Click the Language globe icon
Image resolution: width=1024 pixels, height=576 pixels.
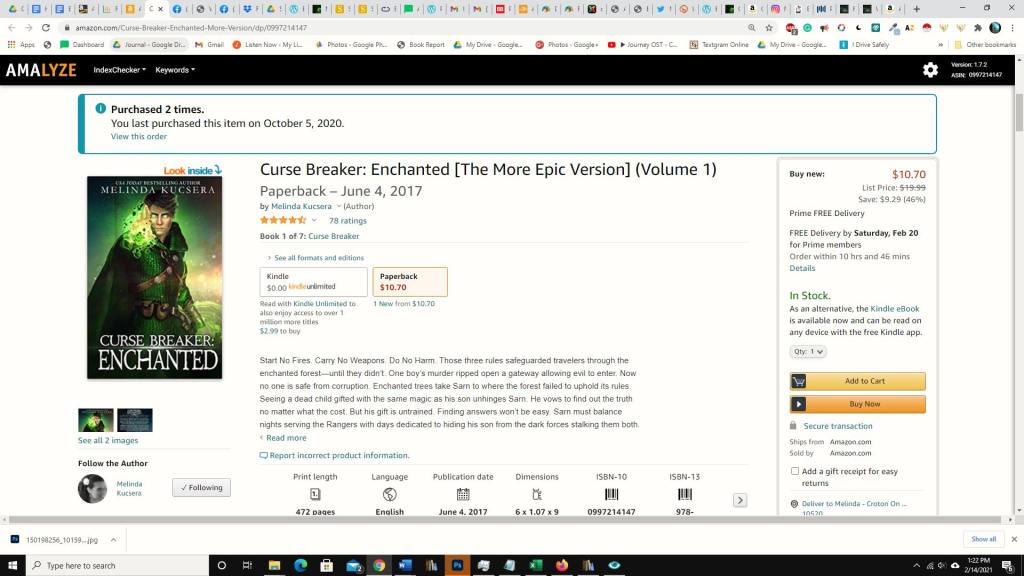coord(389,494)
